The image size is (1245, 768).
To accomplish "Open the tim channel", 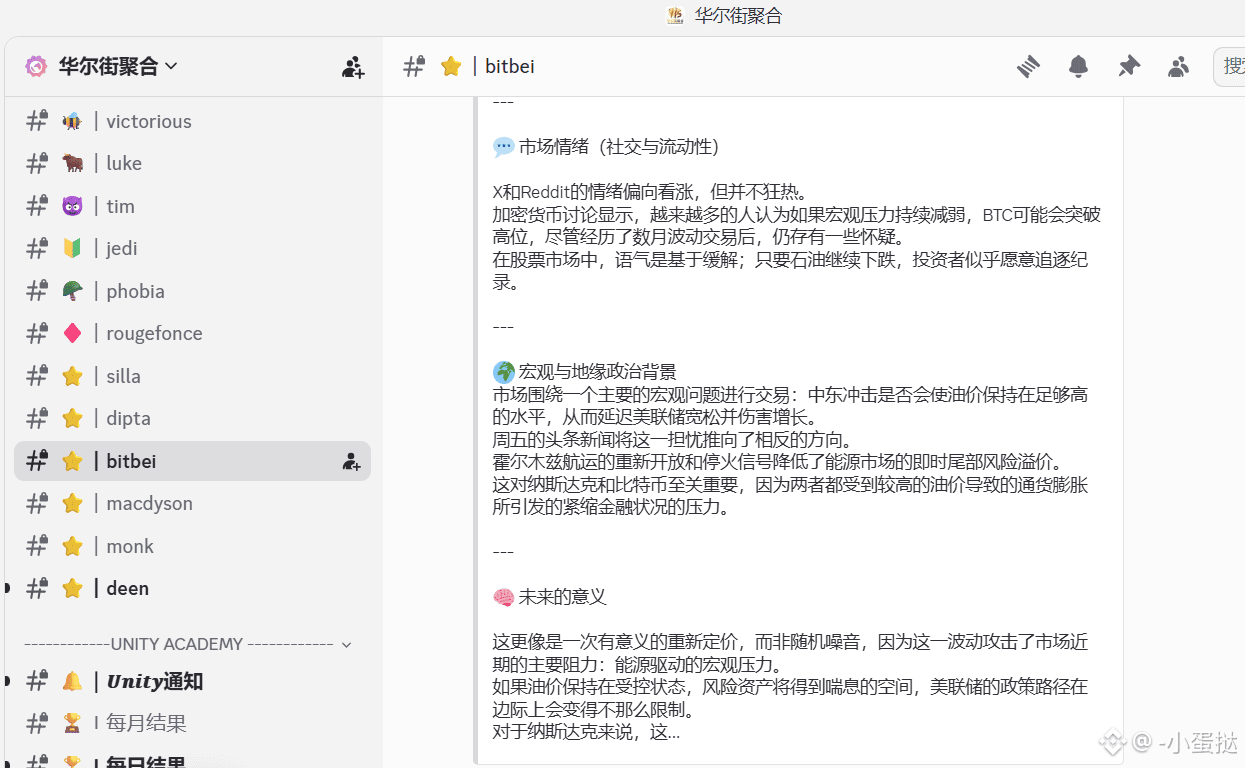I will point(192,206).
